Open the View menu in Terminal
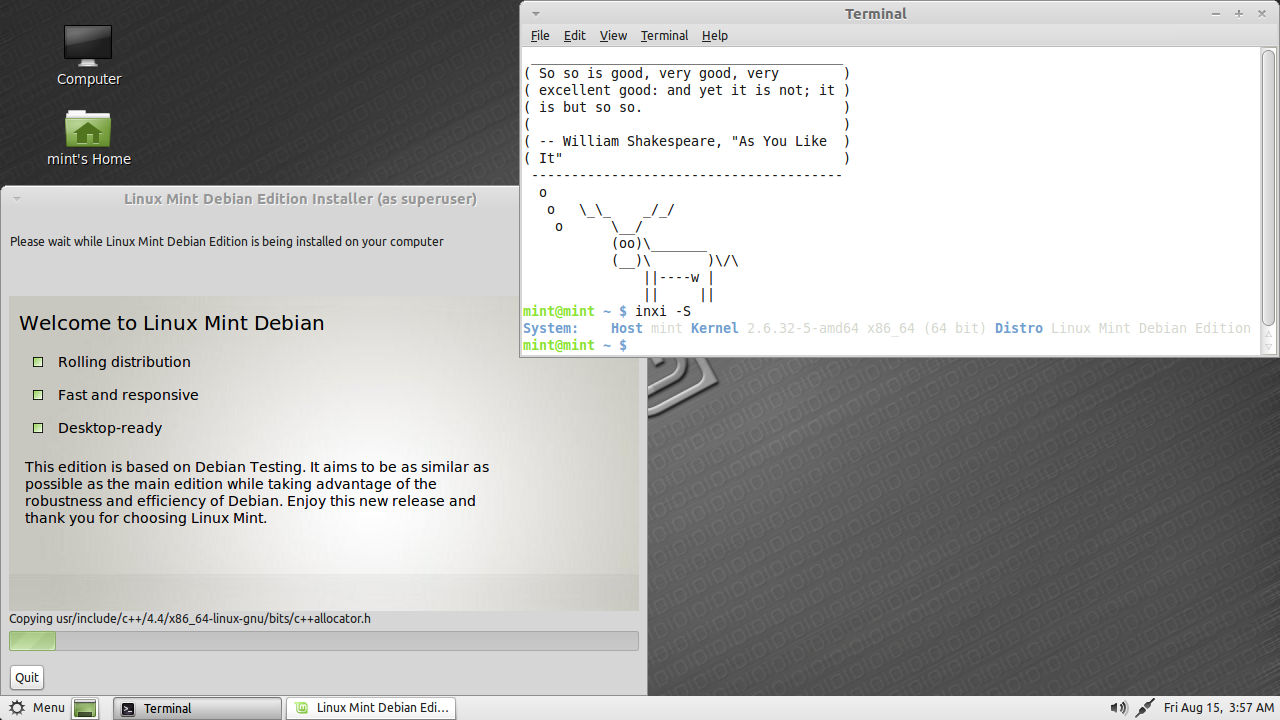Image resolution: width=1280 pixels, height=720 pixels. 613,35
